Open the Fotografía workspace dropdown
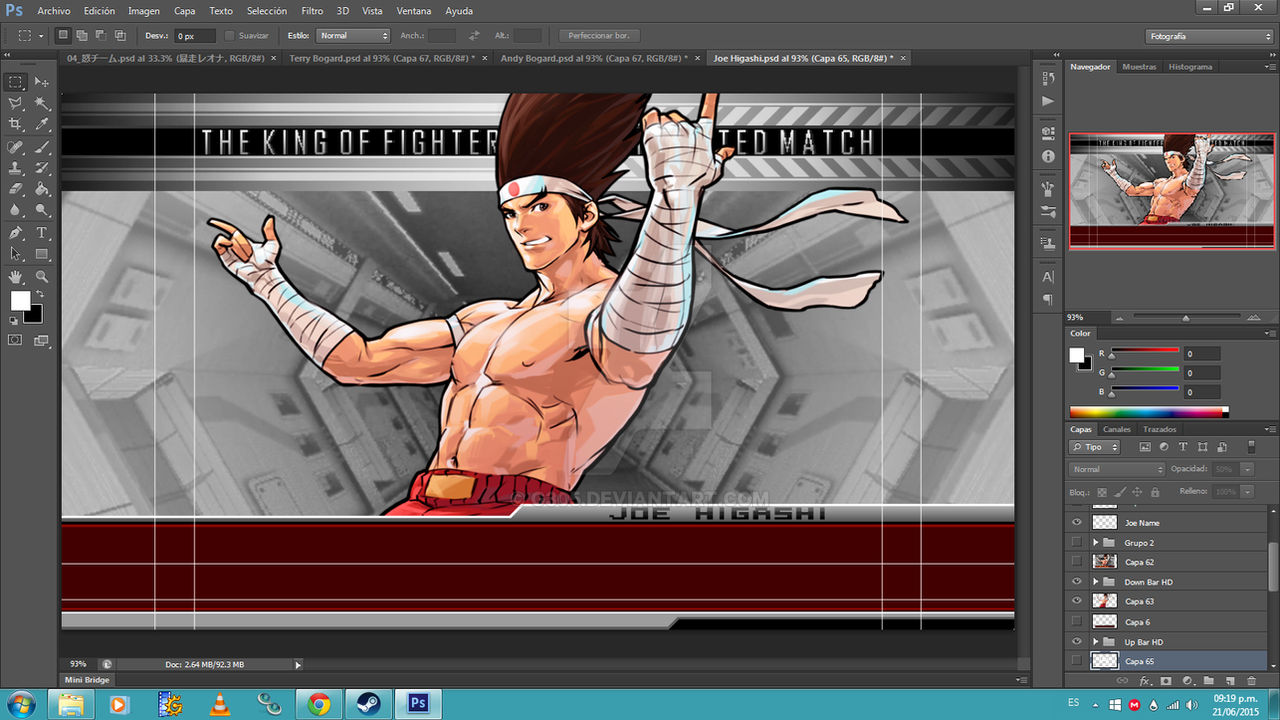This screenshot has width=1280, height=720. pyautogui.click(x=1210, y=36)
